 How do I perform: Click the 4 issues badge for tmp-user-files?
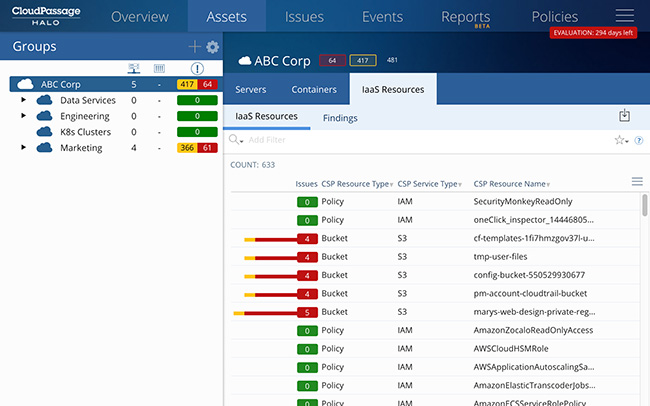coord(307,257)
